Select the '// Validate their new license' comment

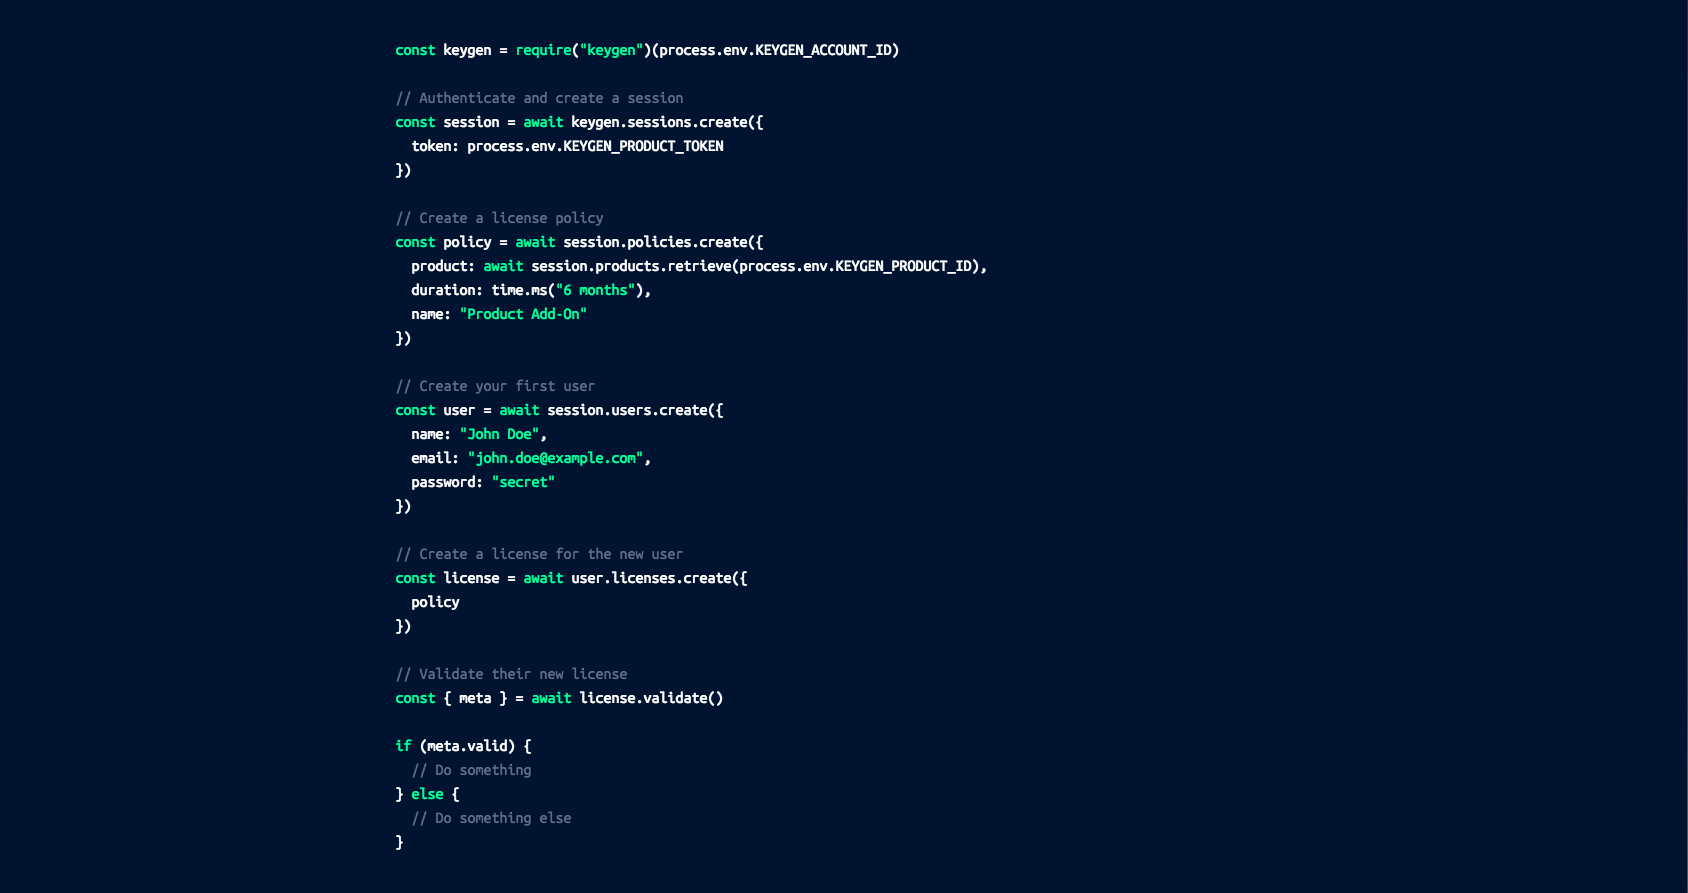511,674
